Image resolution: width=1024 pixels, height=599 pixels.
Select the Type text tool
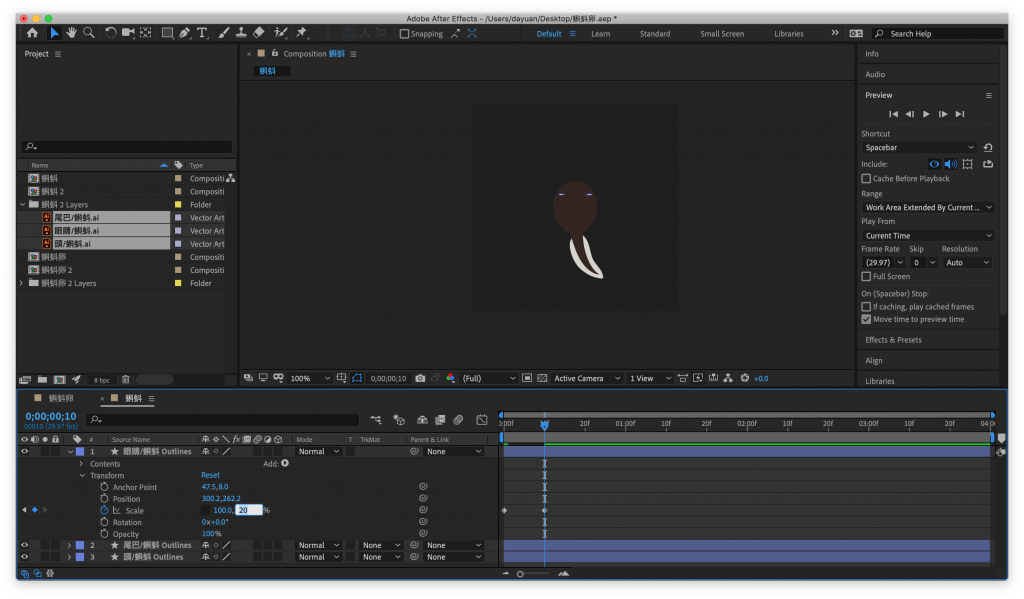point(203,33)
